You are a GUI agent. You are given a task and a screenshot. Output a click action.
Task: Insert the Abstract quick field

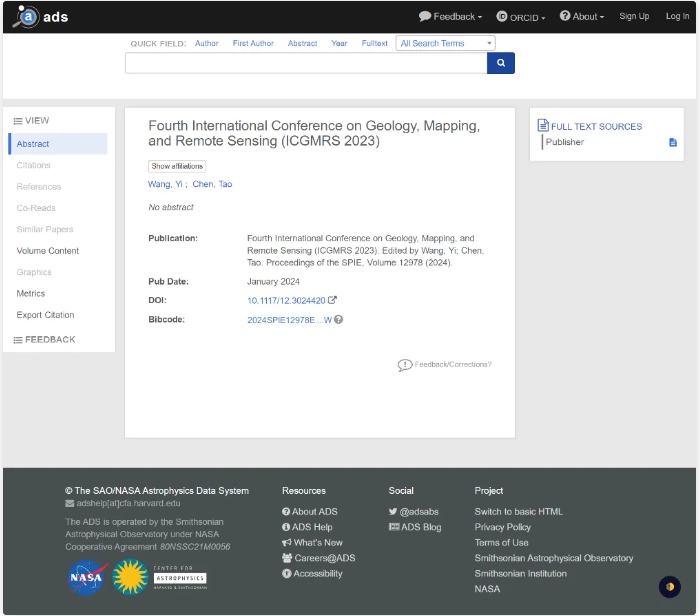302,43
